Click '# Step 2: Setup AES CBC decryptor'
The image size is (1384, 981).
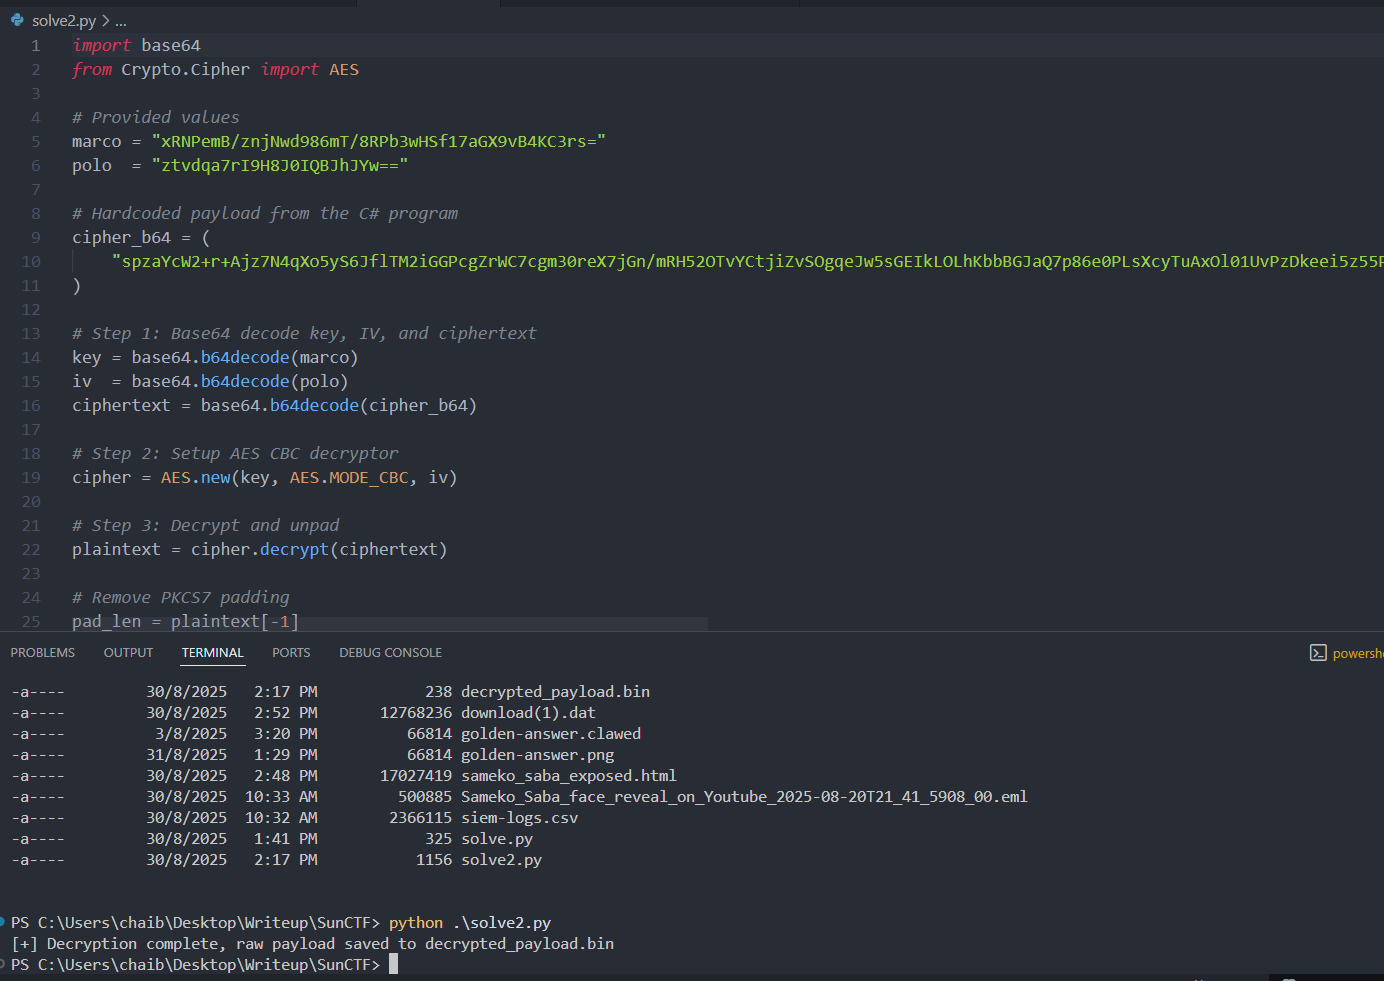pyautogui.click(x=235, y=454)
